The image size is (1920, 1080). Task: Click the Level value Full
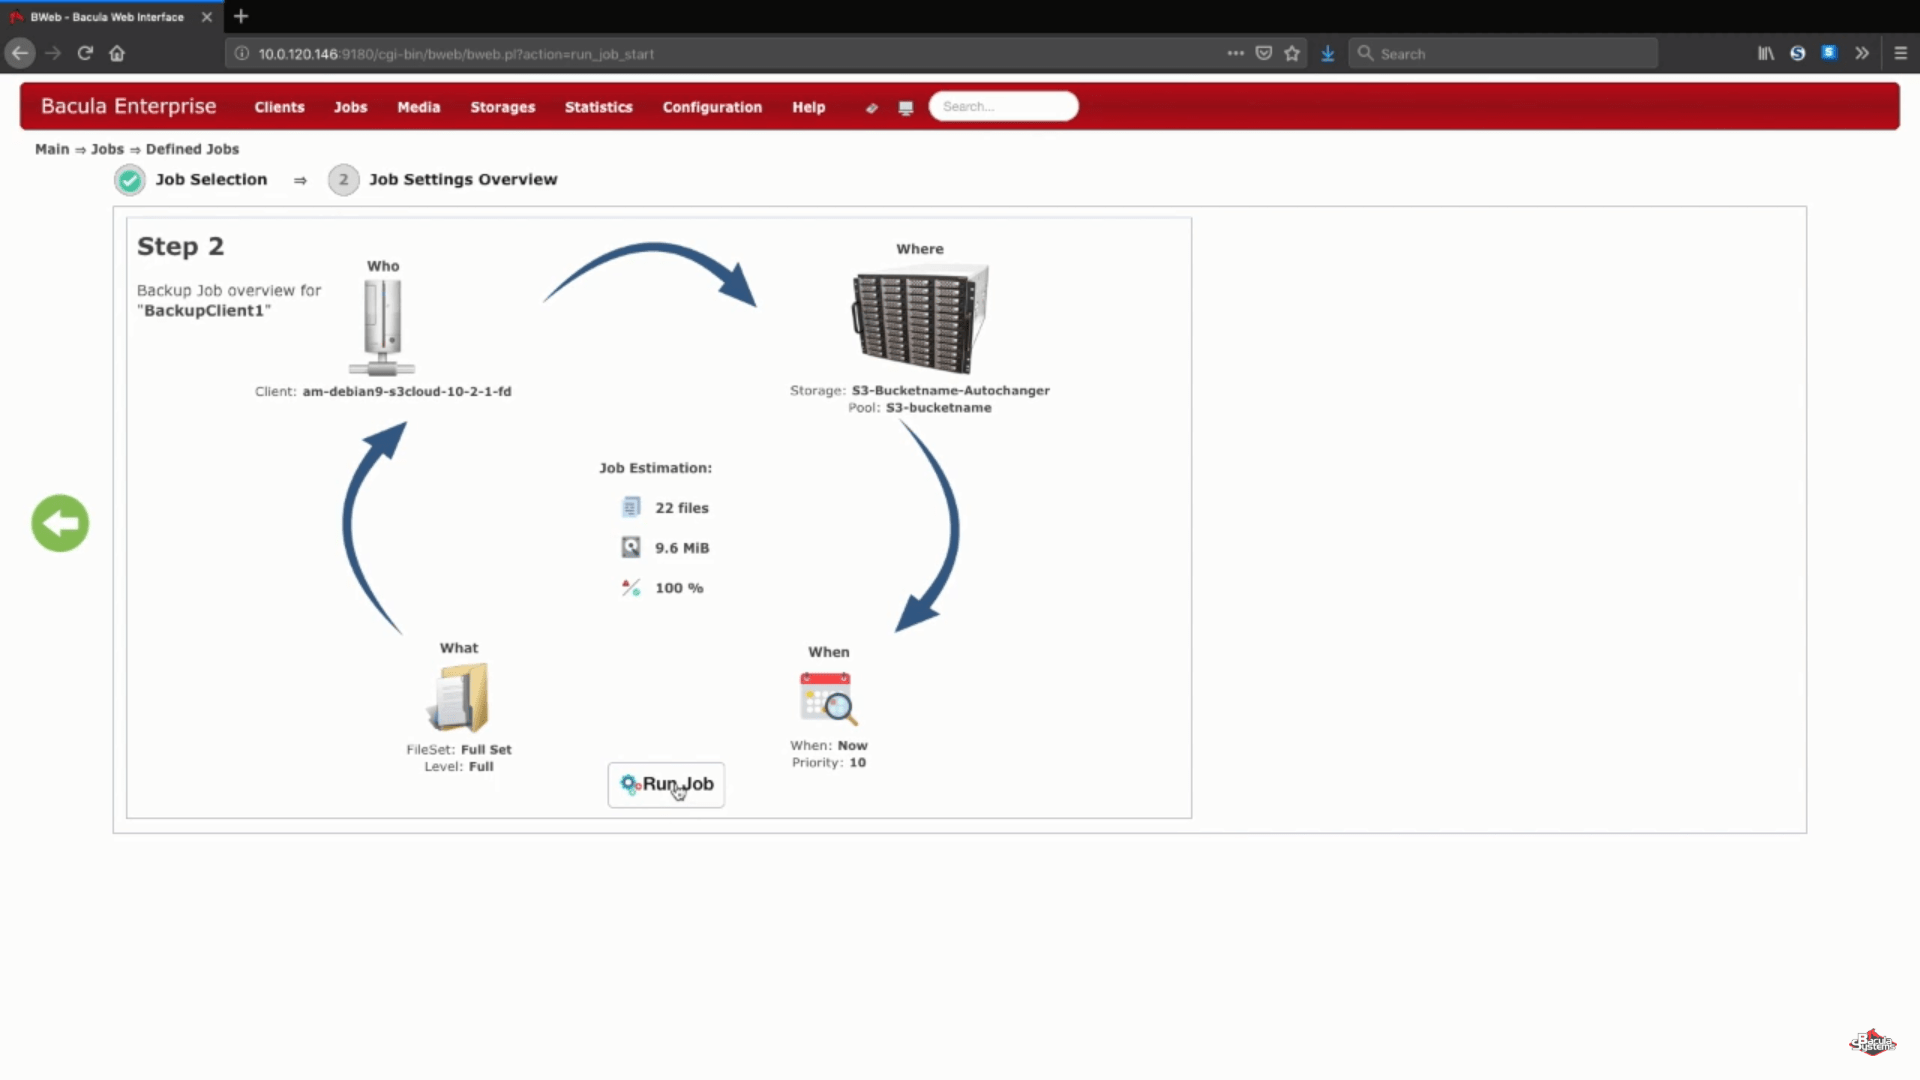(x=481, y=766)
